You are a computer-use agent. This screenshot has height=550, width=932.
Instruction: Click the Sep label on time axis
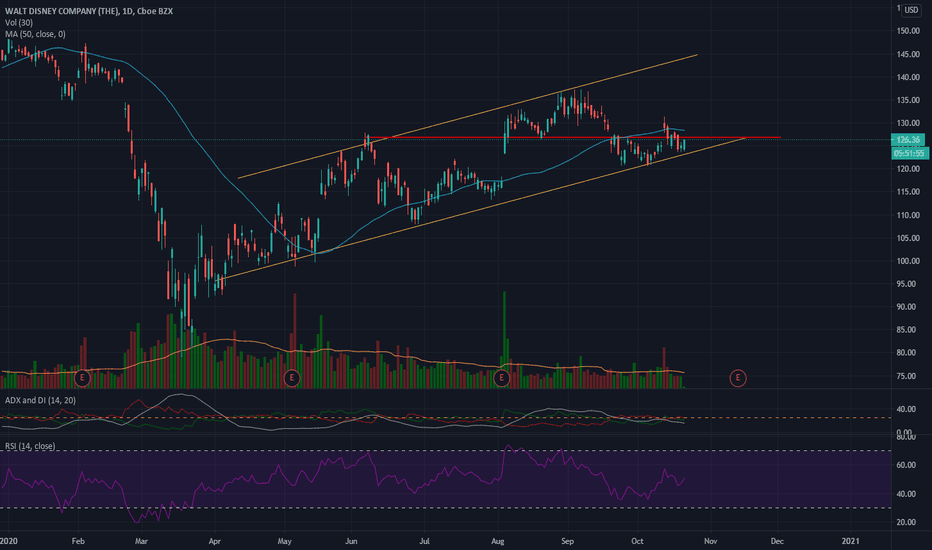point(568,541)
